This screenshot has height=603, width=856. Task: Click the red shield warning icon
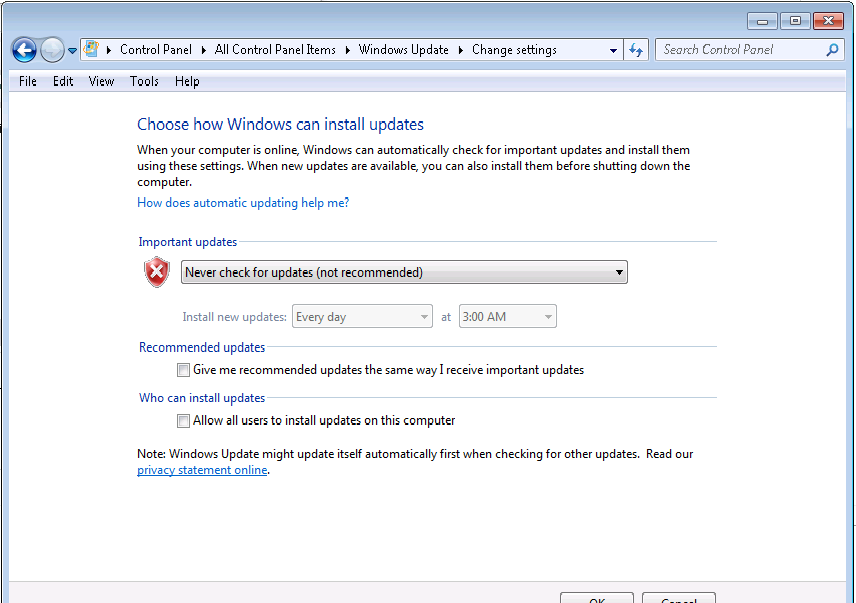pyautogui.click(x=157, y=272)
